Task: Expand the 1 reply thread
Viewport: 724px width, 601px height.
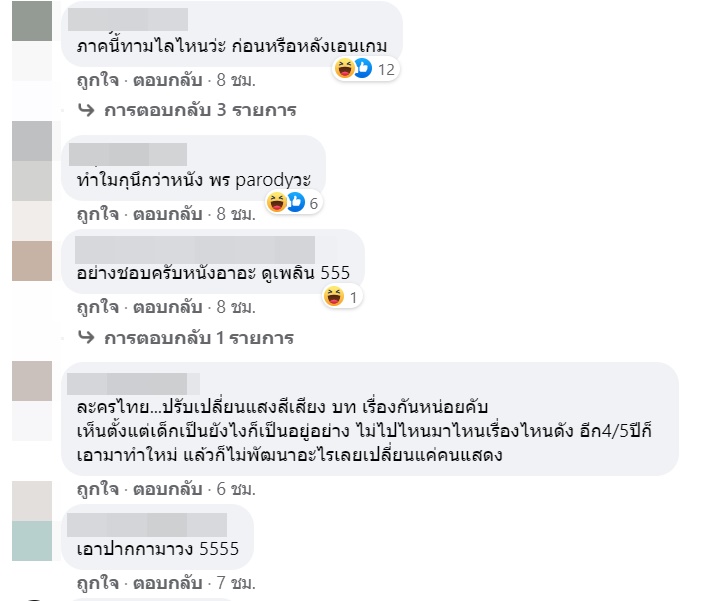Action: click(x=199, y=338)
